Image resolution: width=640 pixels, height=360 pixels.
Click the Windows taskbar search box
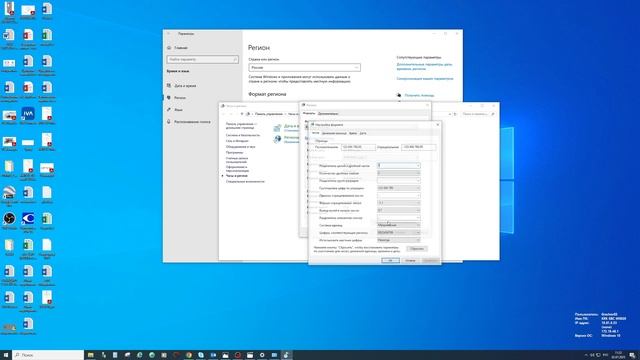coord(48,355)
